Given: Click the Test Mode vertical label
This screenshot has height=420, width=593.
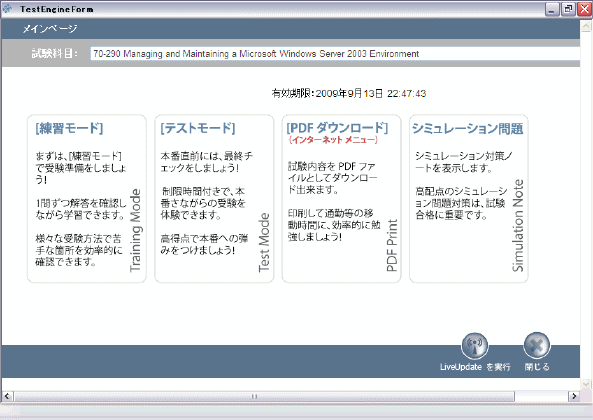Looking at the screenshot, I should click(264, 242).
